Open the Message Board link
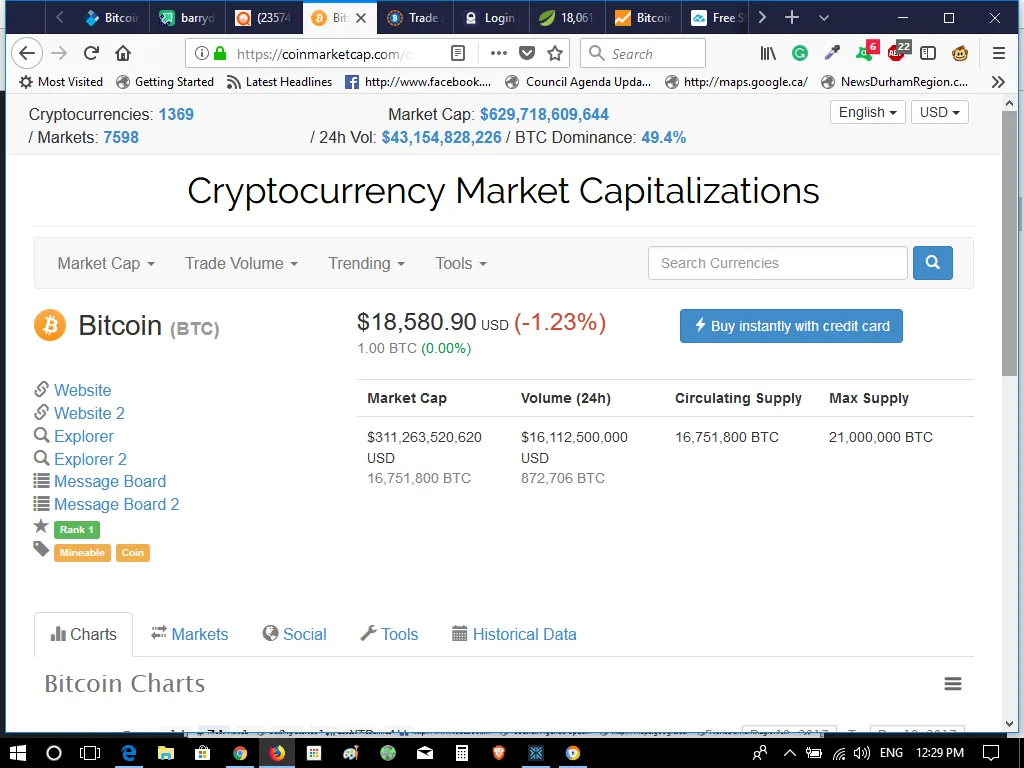Screen dimensions: 1024x768 [110, 481]
